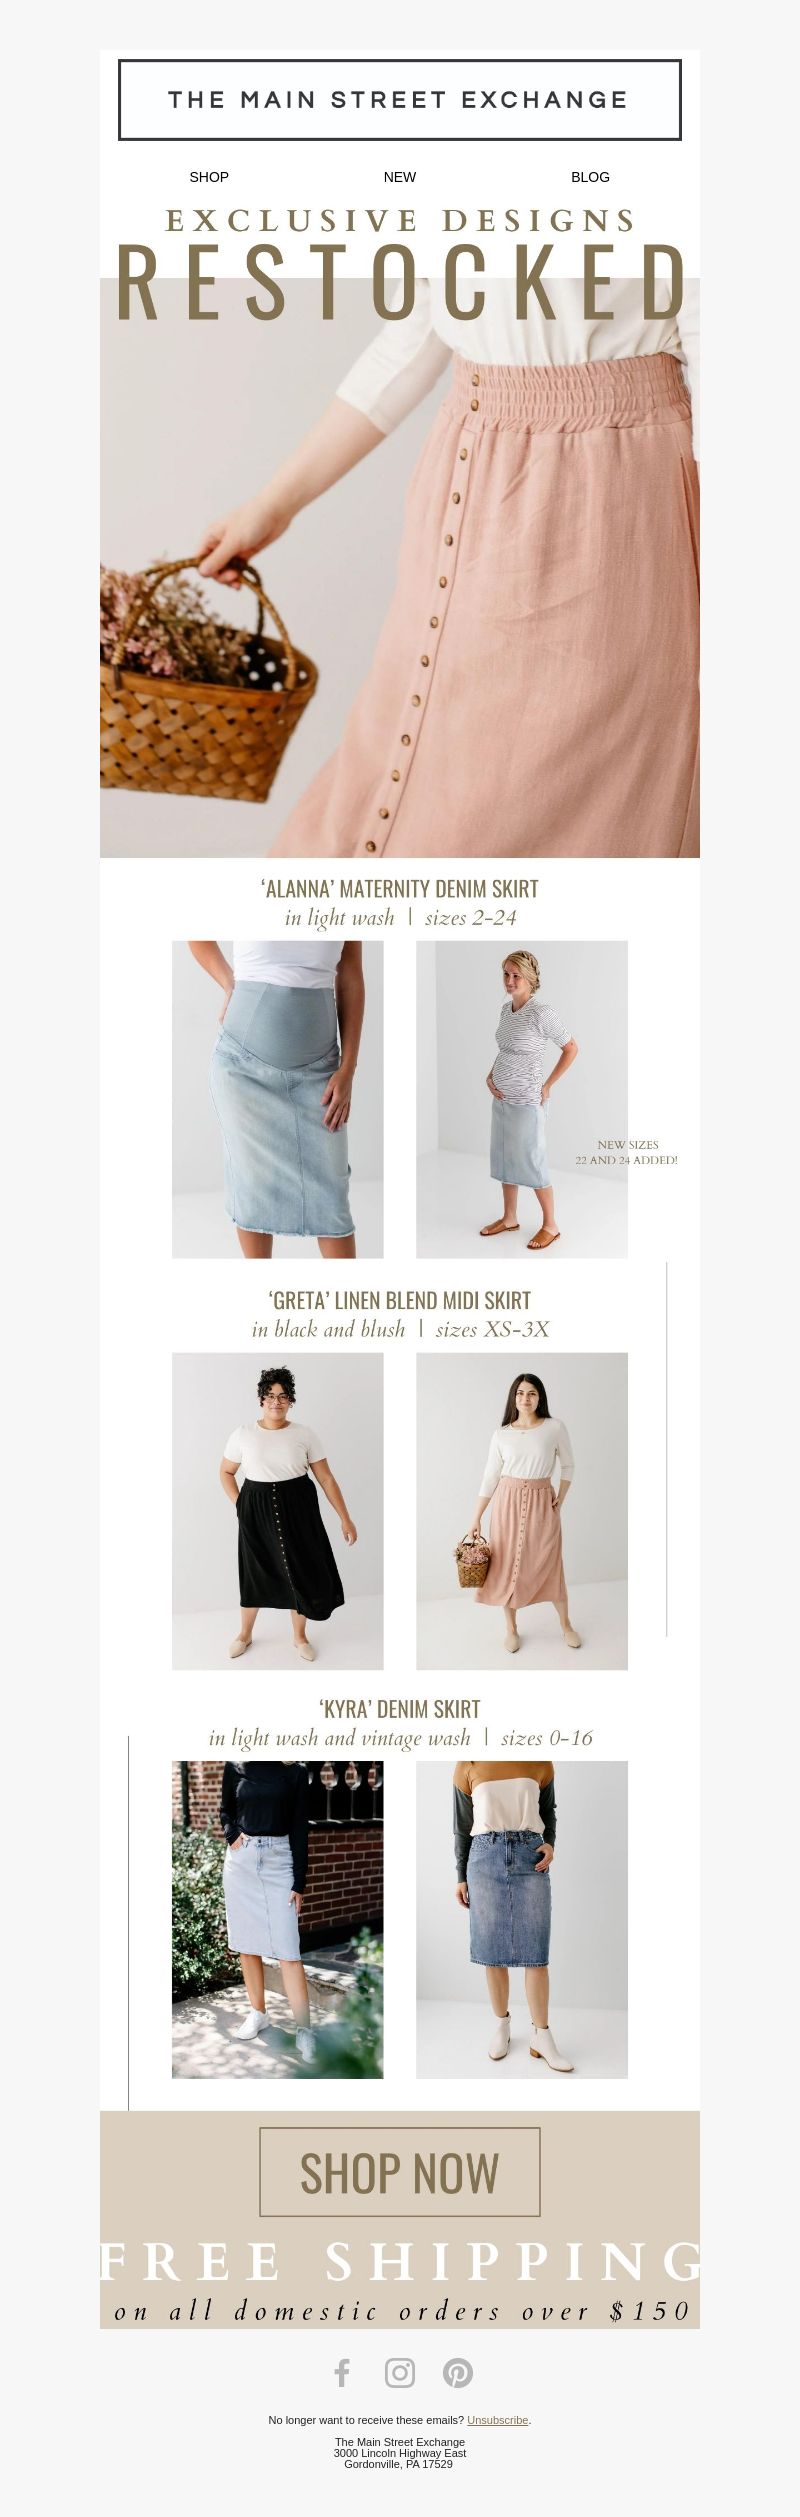800x2517 pixels.
Task: Click the 'Greta' Linen Blend Midi Skirt heading
Action: point(400,1300)
